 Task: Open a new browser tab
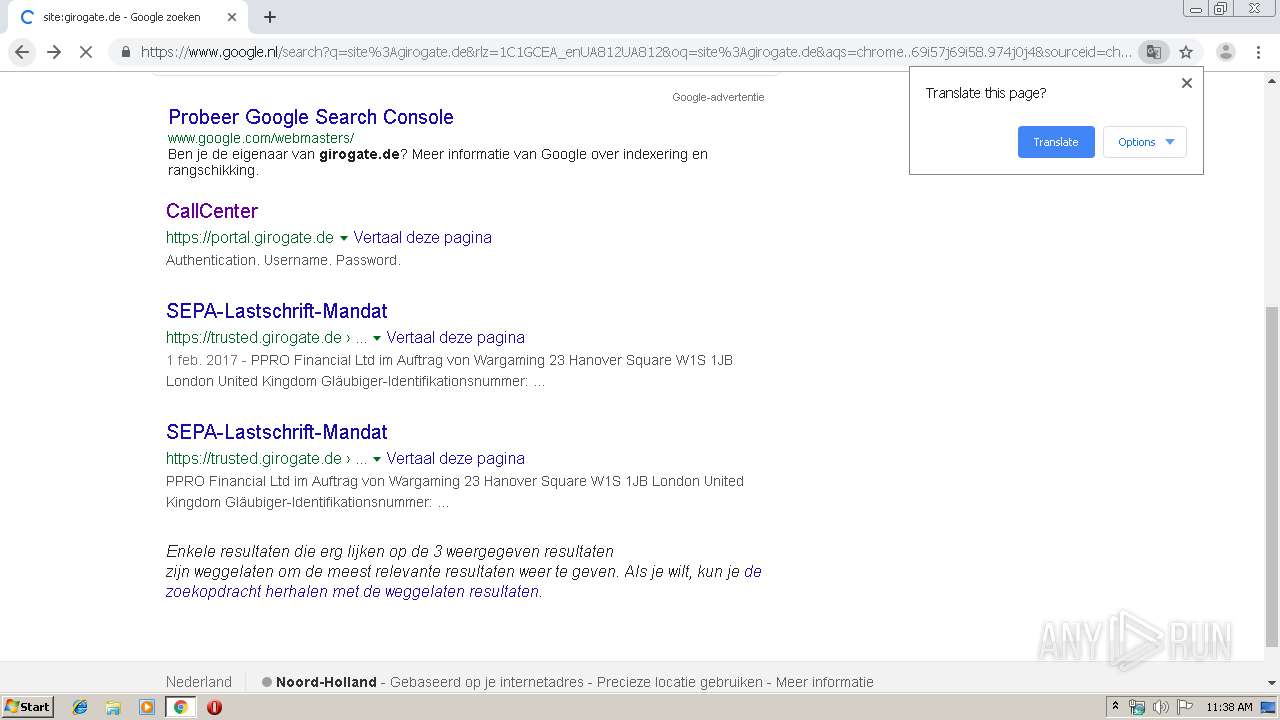pos(270,17)
